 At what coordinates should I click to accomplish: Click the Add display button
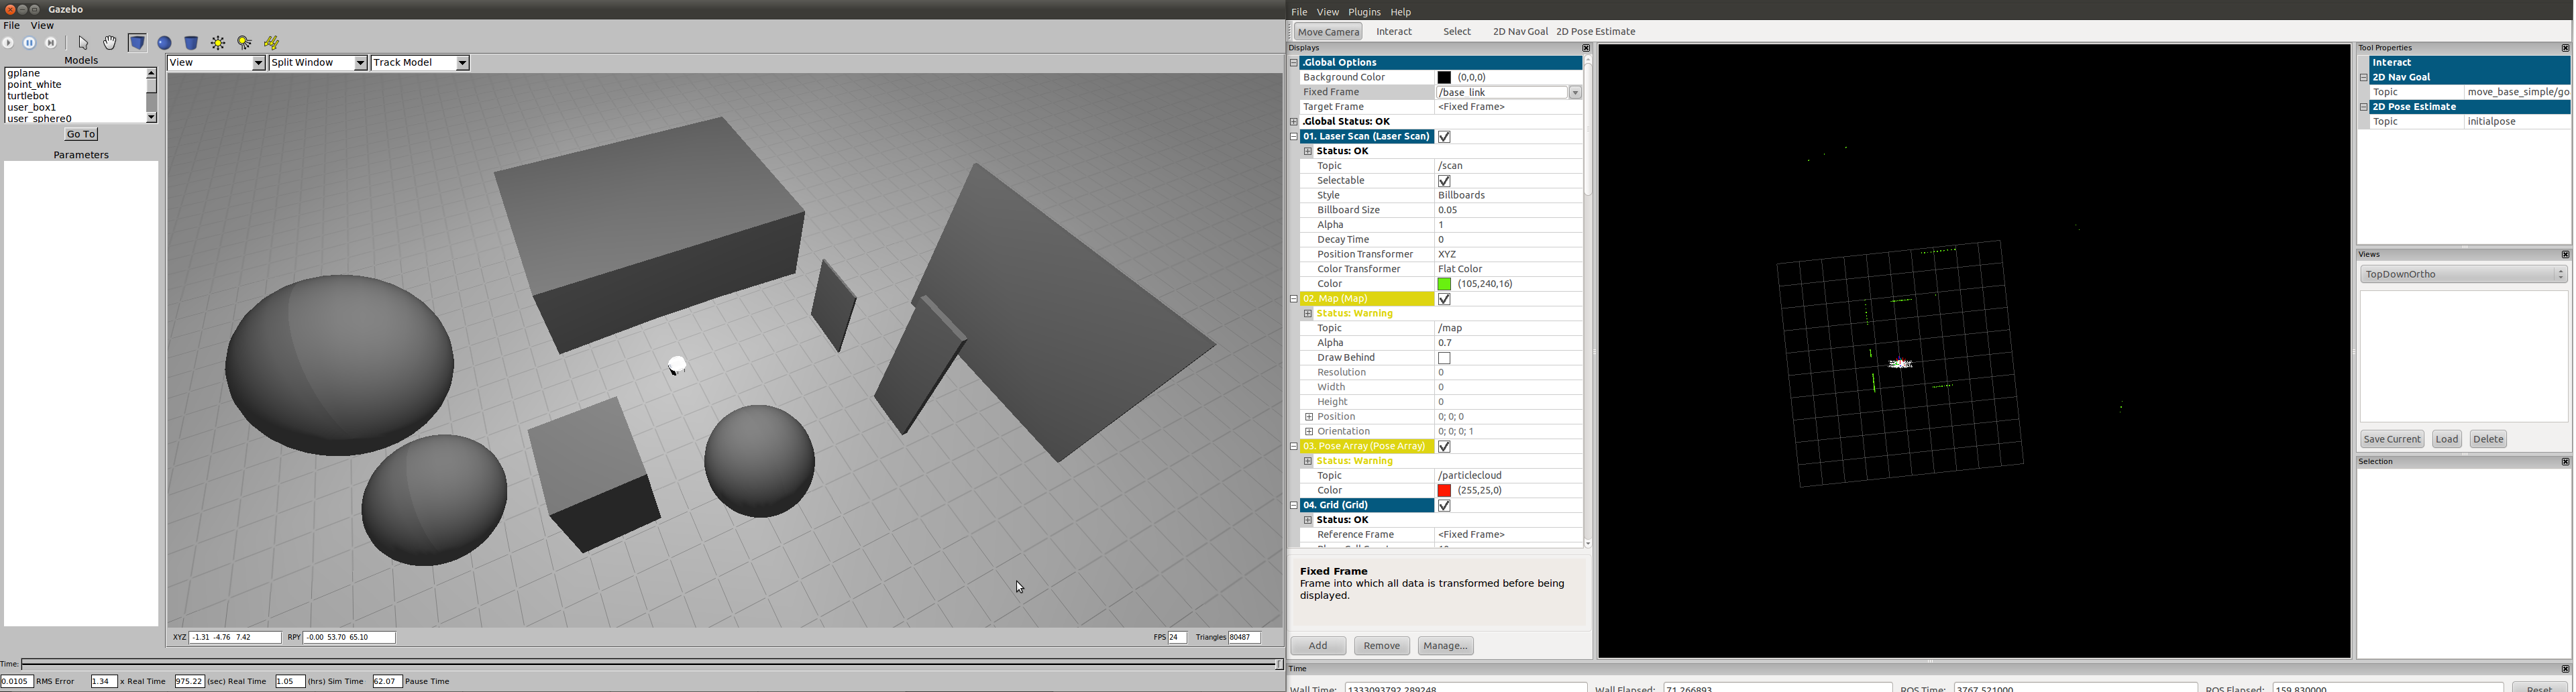(1318, 646)
